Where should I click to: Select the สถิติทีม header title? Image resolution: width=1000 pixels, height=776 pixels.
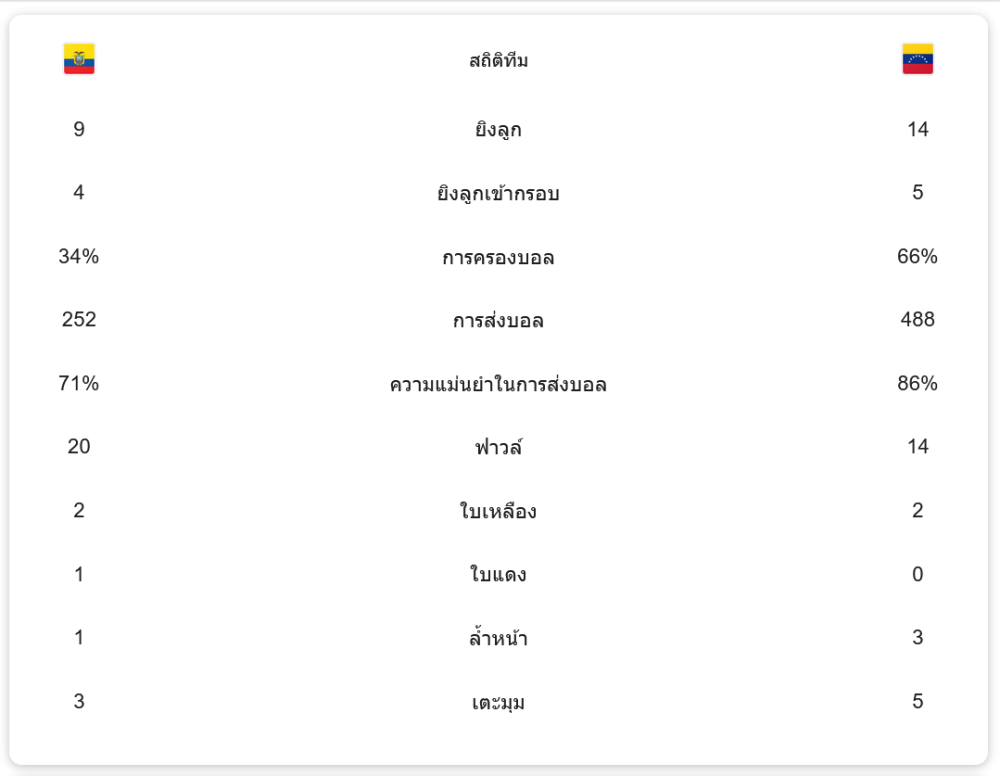(x=498, y=61)
